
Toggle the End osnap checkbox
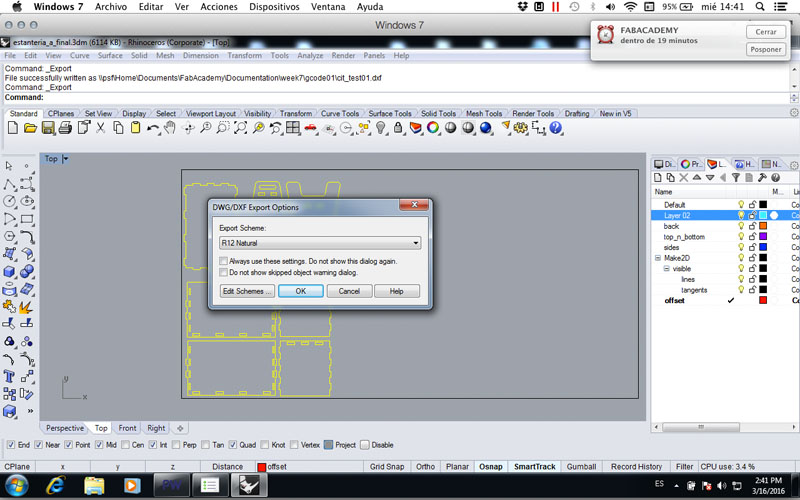[11, 445]
